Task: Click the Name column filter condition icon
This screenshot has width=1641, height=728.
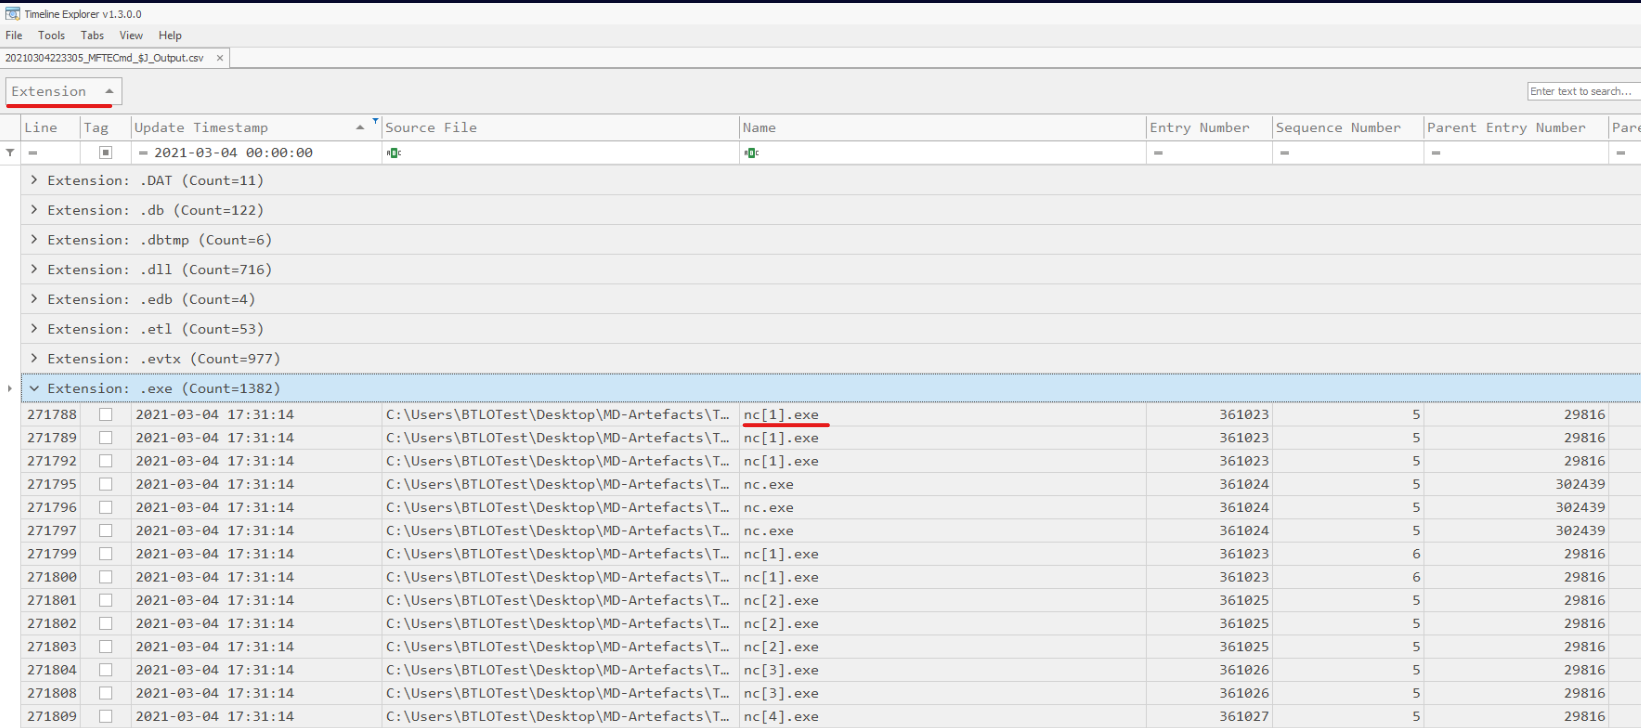Action: (x=751, y=153)
